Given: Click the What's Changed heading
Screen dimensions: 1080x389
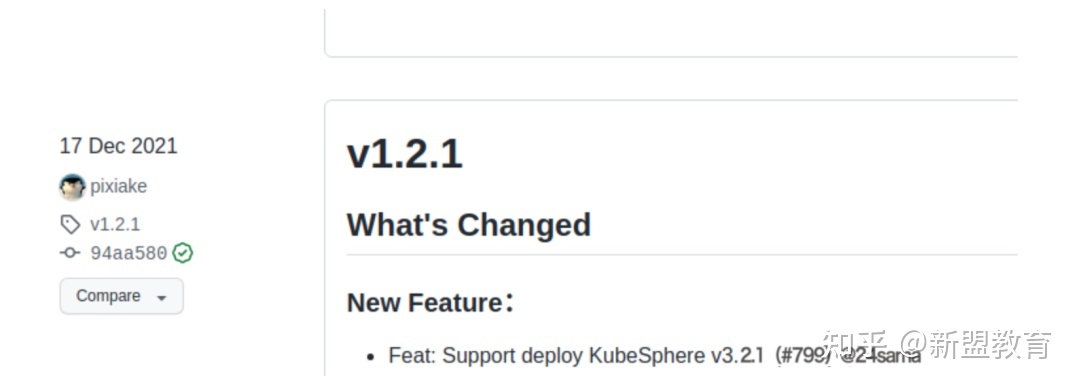Looking at the screenshot, I should pos(468,225).
